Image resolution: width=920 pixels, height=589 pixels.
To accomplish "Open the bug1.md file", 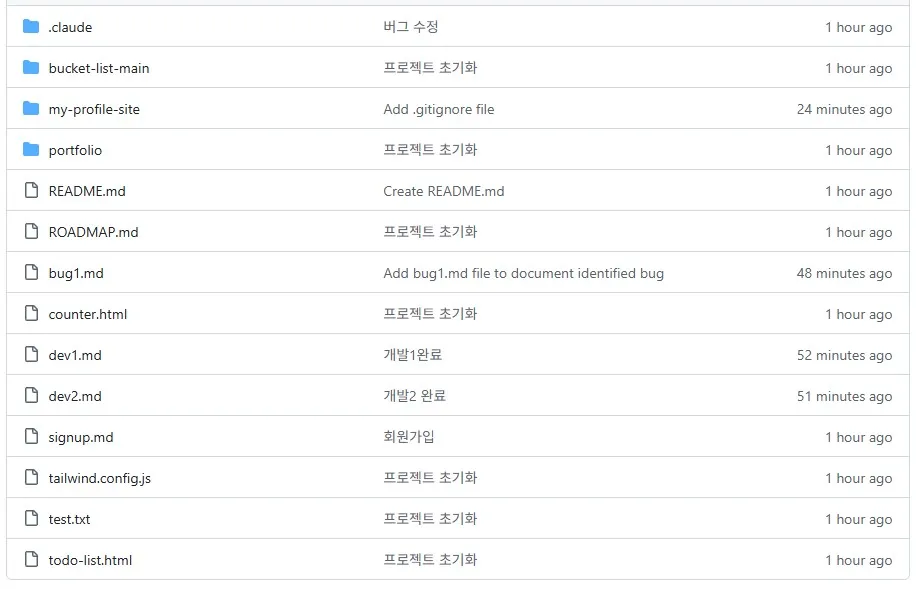I will (x=72, y=273).
